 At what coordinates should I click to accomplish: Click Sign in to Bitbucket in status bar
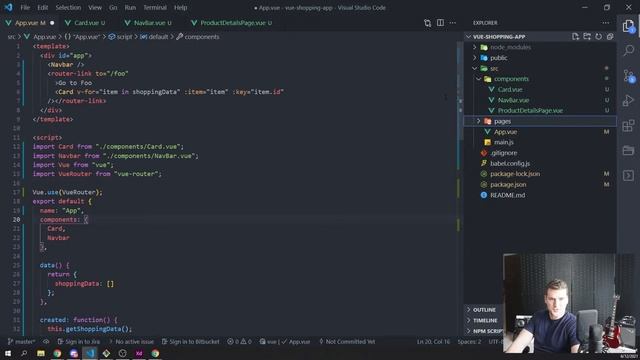(191, 342)
